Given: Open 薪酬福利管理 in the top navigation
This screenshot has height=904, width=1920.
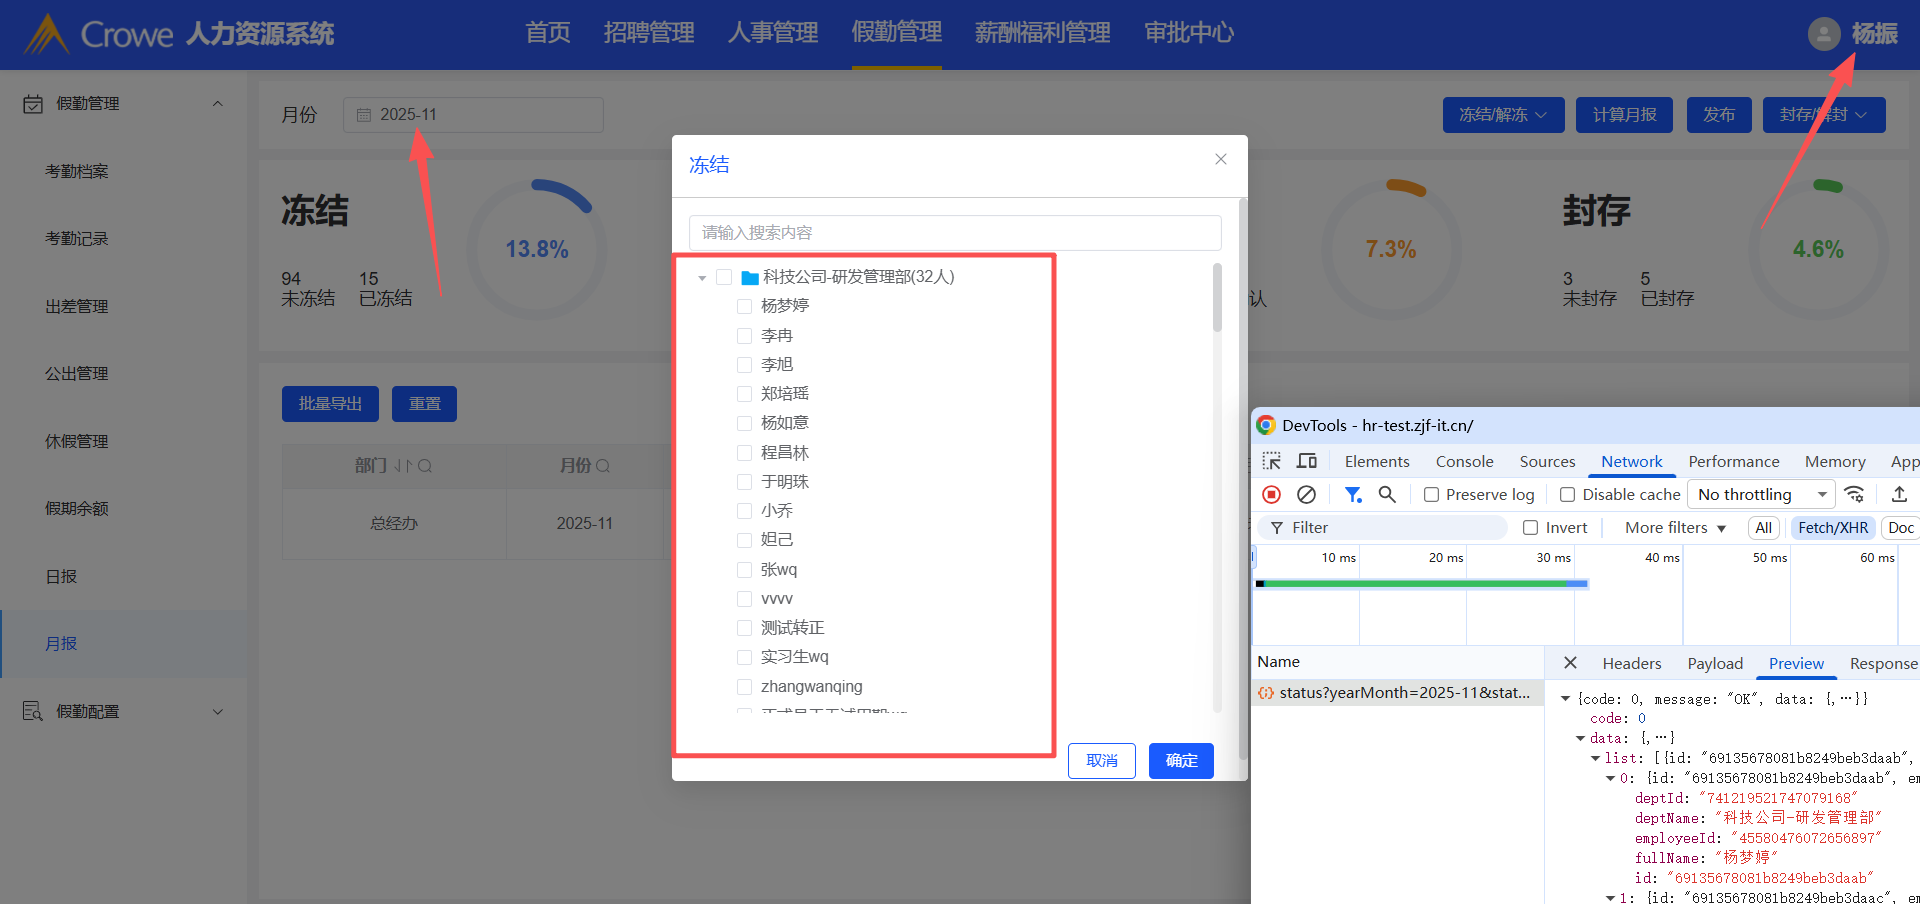Looking at the screenshot, I should coord(1042,33).
